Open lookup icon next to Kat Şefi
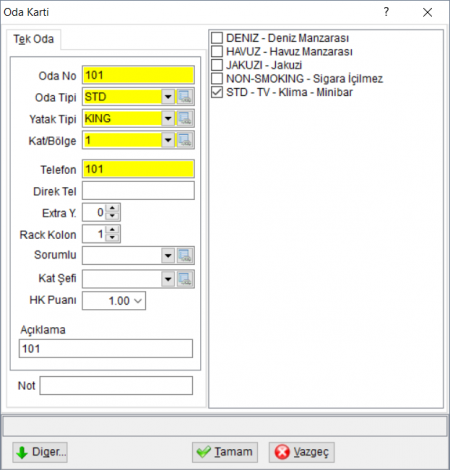Viewport: 450px width, 470px height. tap(184, 279)
